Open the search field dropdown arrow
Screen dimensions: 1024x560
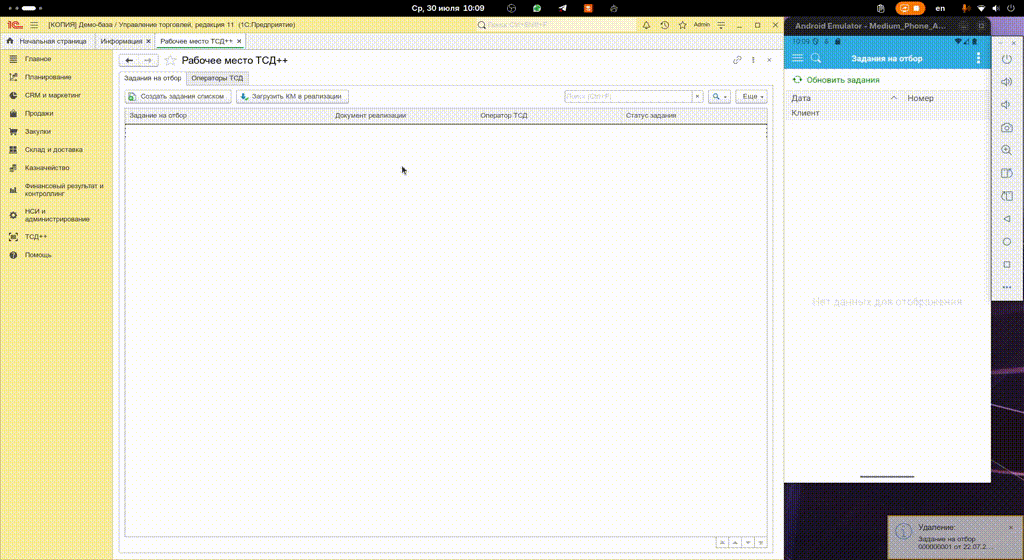[x=698, y=97]
